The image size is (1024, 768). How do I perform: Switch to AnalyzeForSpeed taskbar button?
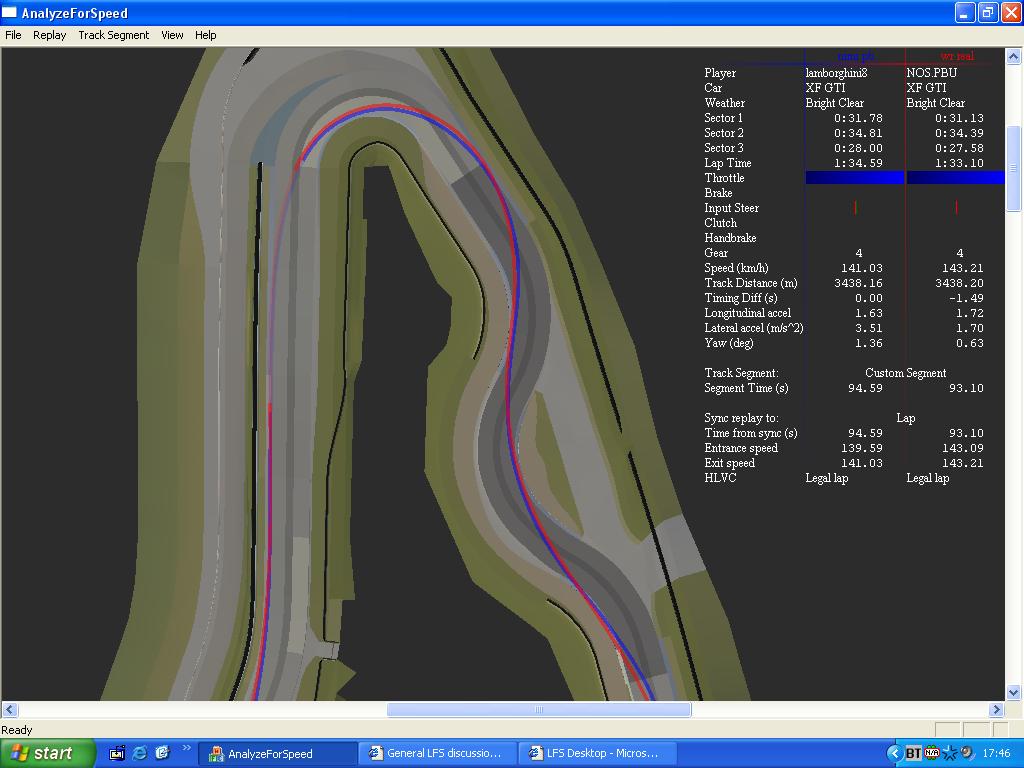277,754
